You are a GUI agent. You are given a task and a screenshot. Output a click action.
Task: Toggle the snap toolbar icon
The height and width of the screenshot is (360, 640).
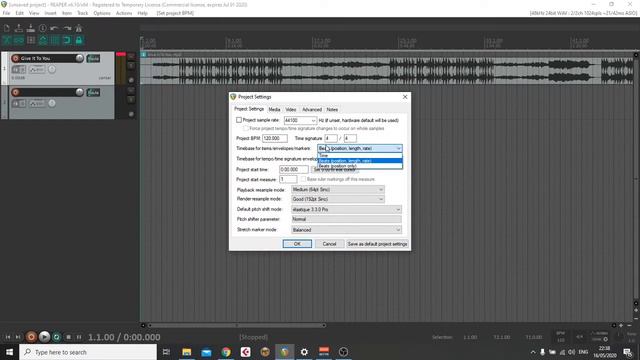point(67,40)
